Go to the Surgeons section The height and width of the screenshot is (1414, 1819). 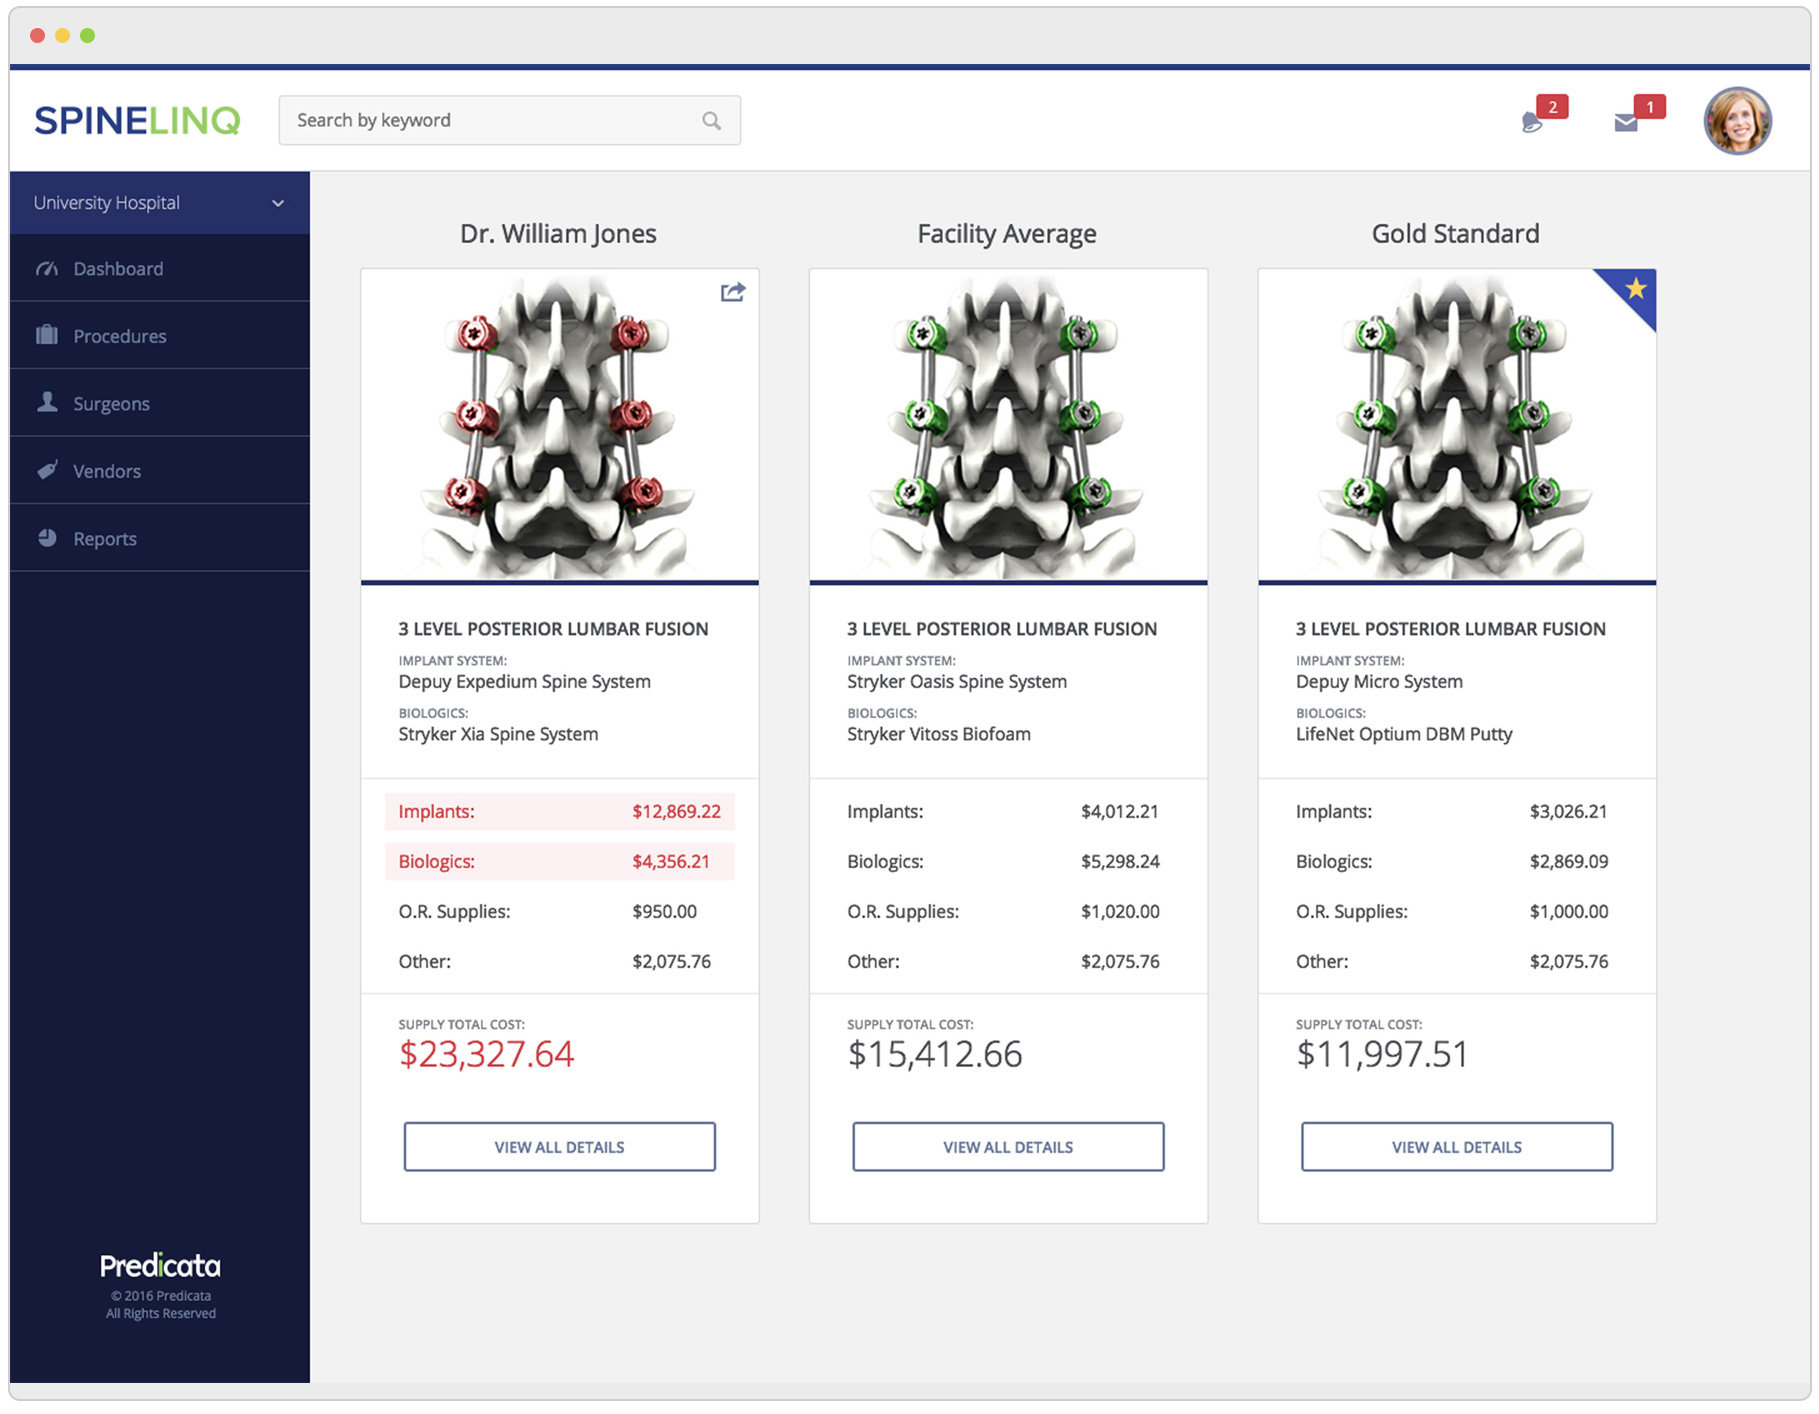click(160, 403)
